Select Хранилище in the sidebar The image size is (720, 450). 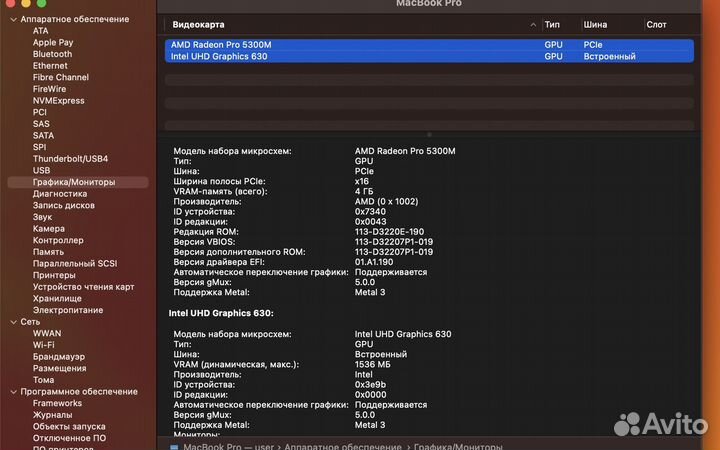(57, 298)
